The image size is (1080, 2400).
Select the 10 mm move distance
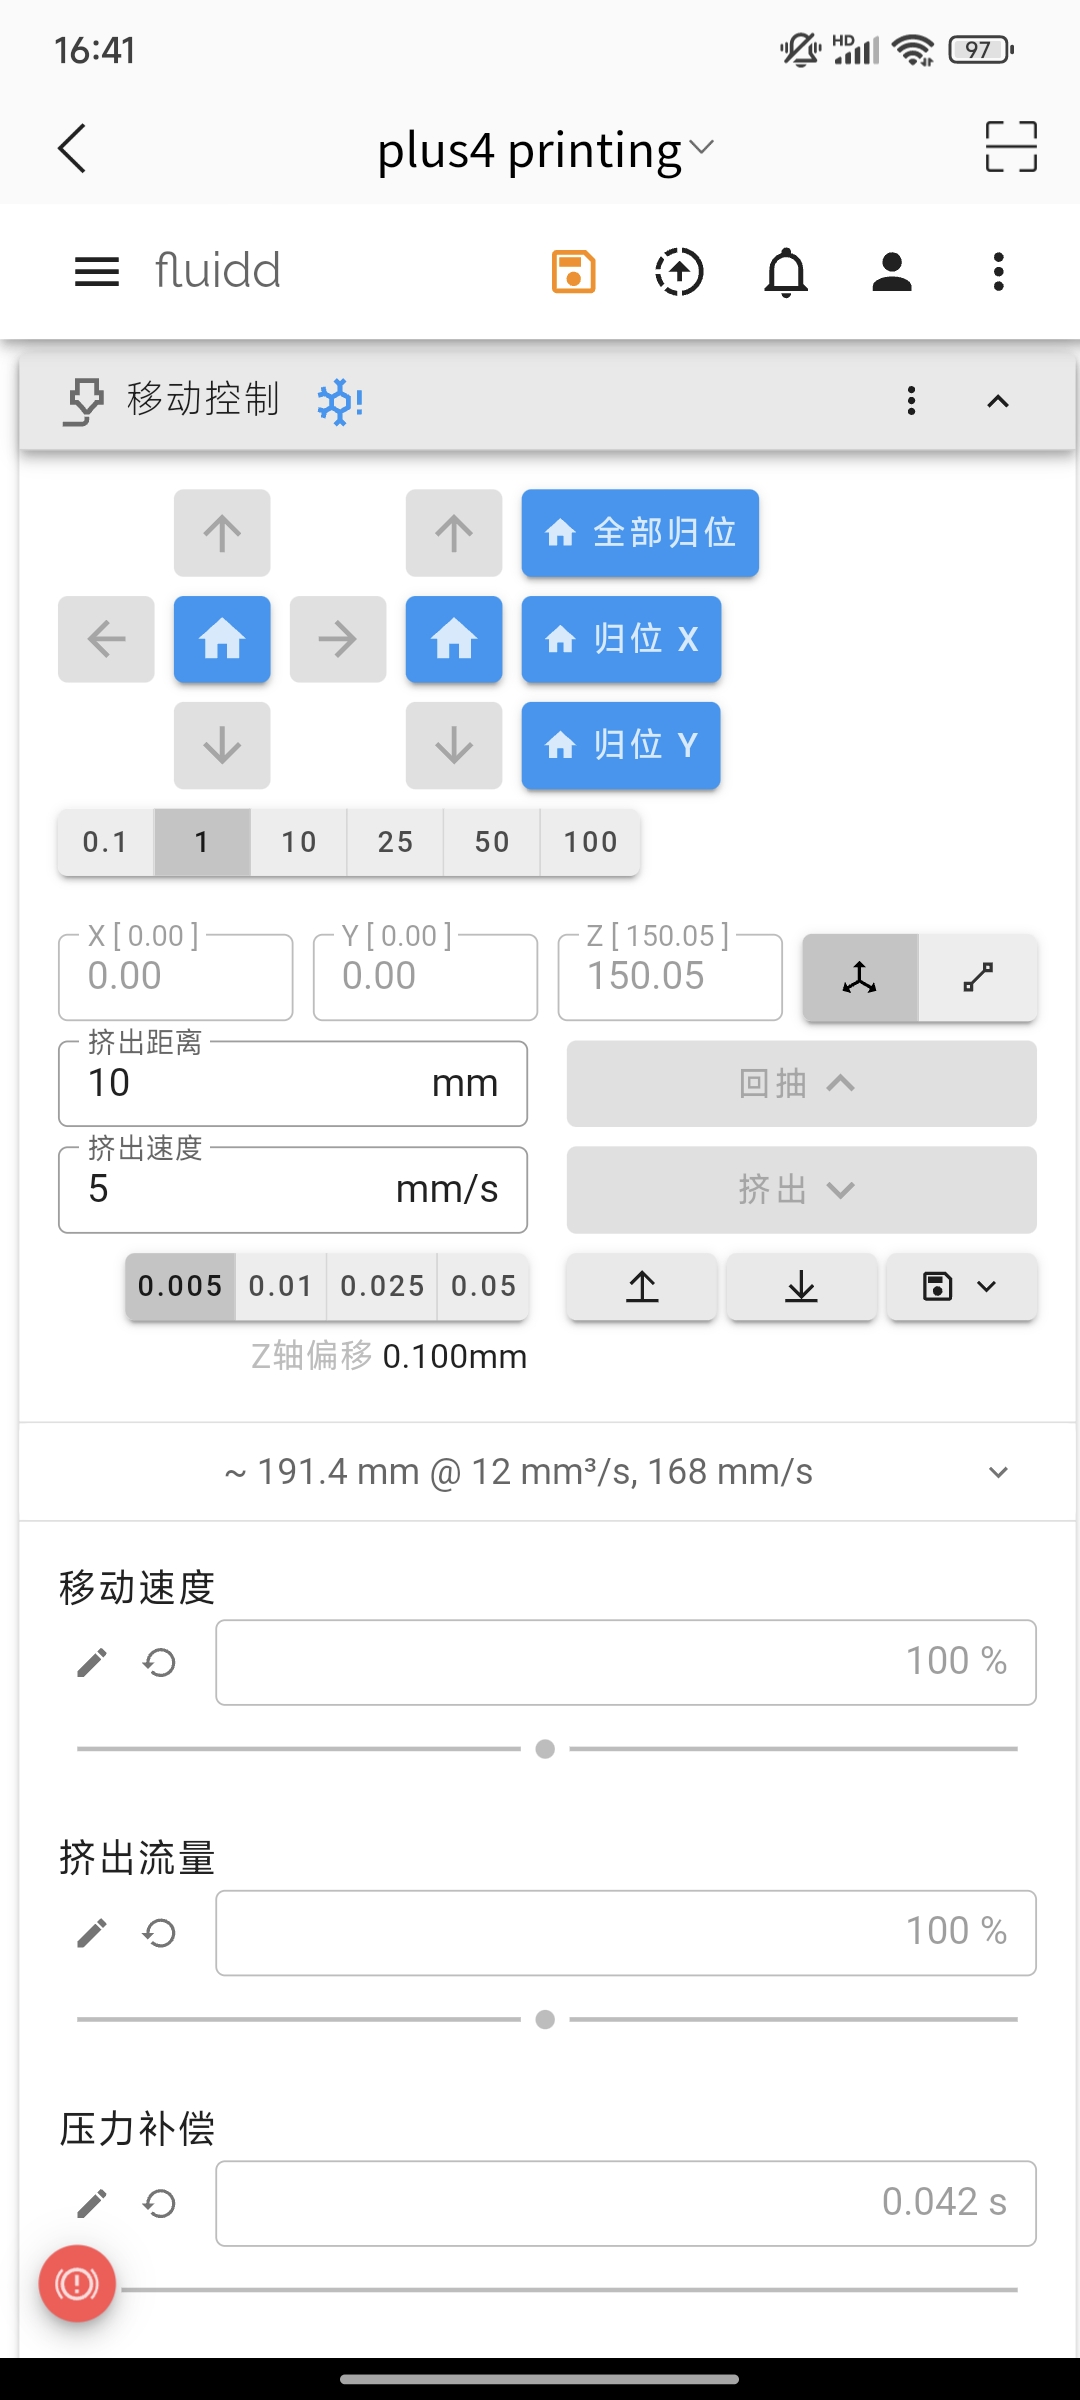pyautogui.click(x=298, y=842)
